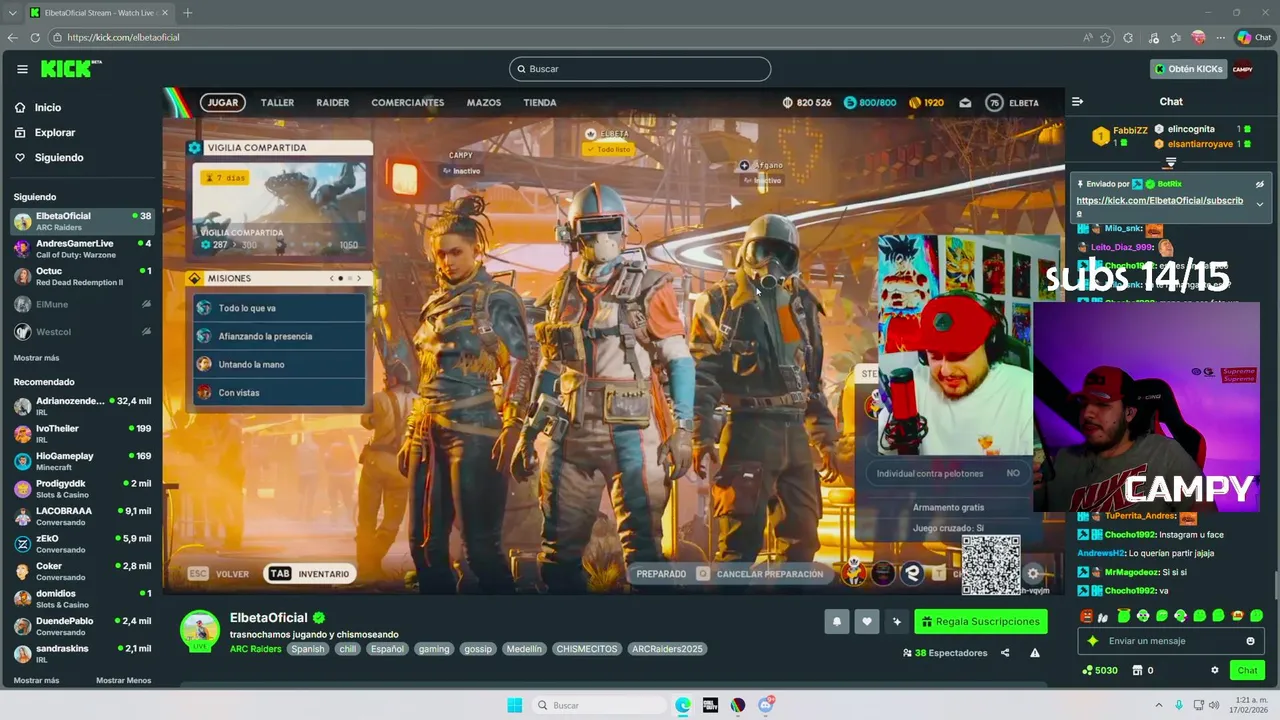The width and height of the screenshot is (1280, 720).
Task: Expand followed list with Mostrar más
Action: (x=36, y=358)
